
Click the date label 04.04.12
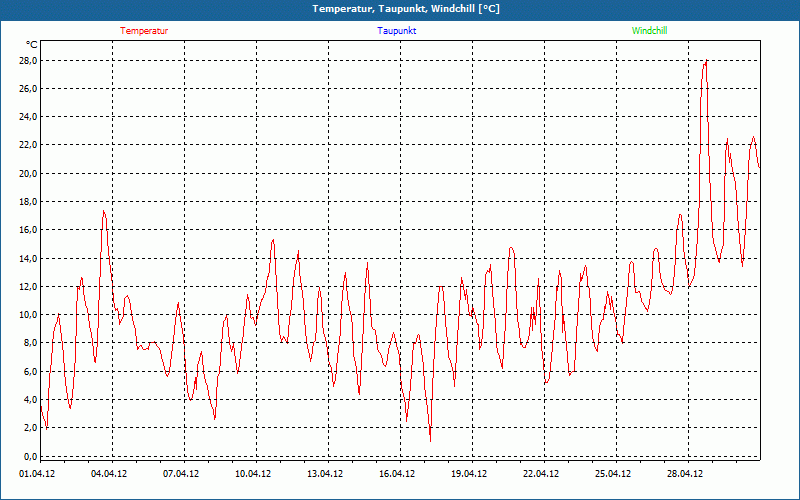[x=109, y=474]
